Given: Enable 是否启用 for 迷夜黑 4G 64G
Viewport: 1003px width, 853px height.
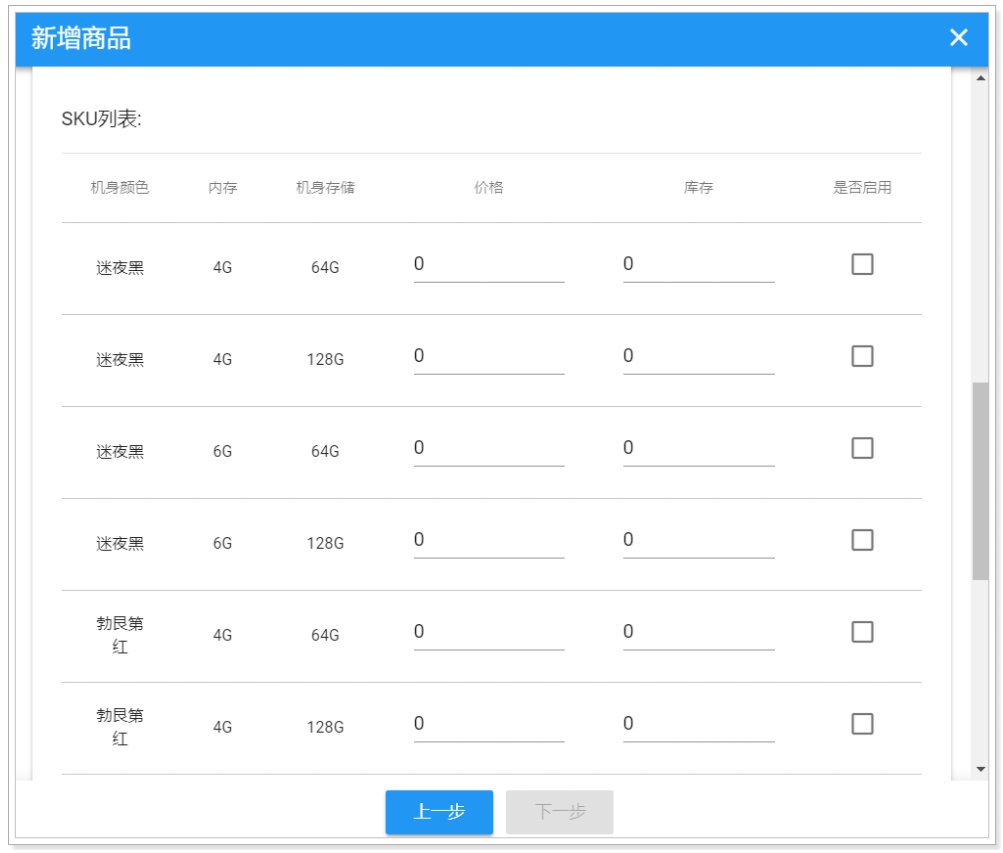Looking at the screenshot, I should click(x=861, y=264).
